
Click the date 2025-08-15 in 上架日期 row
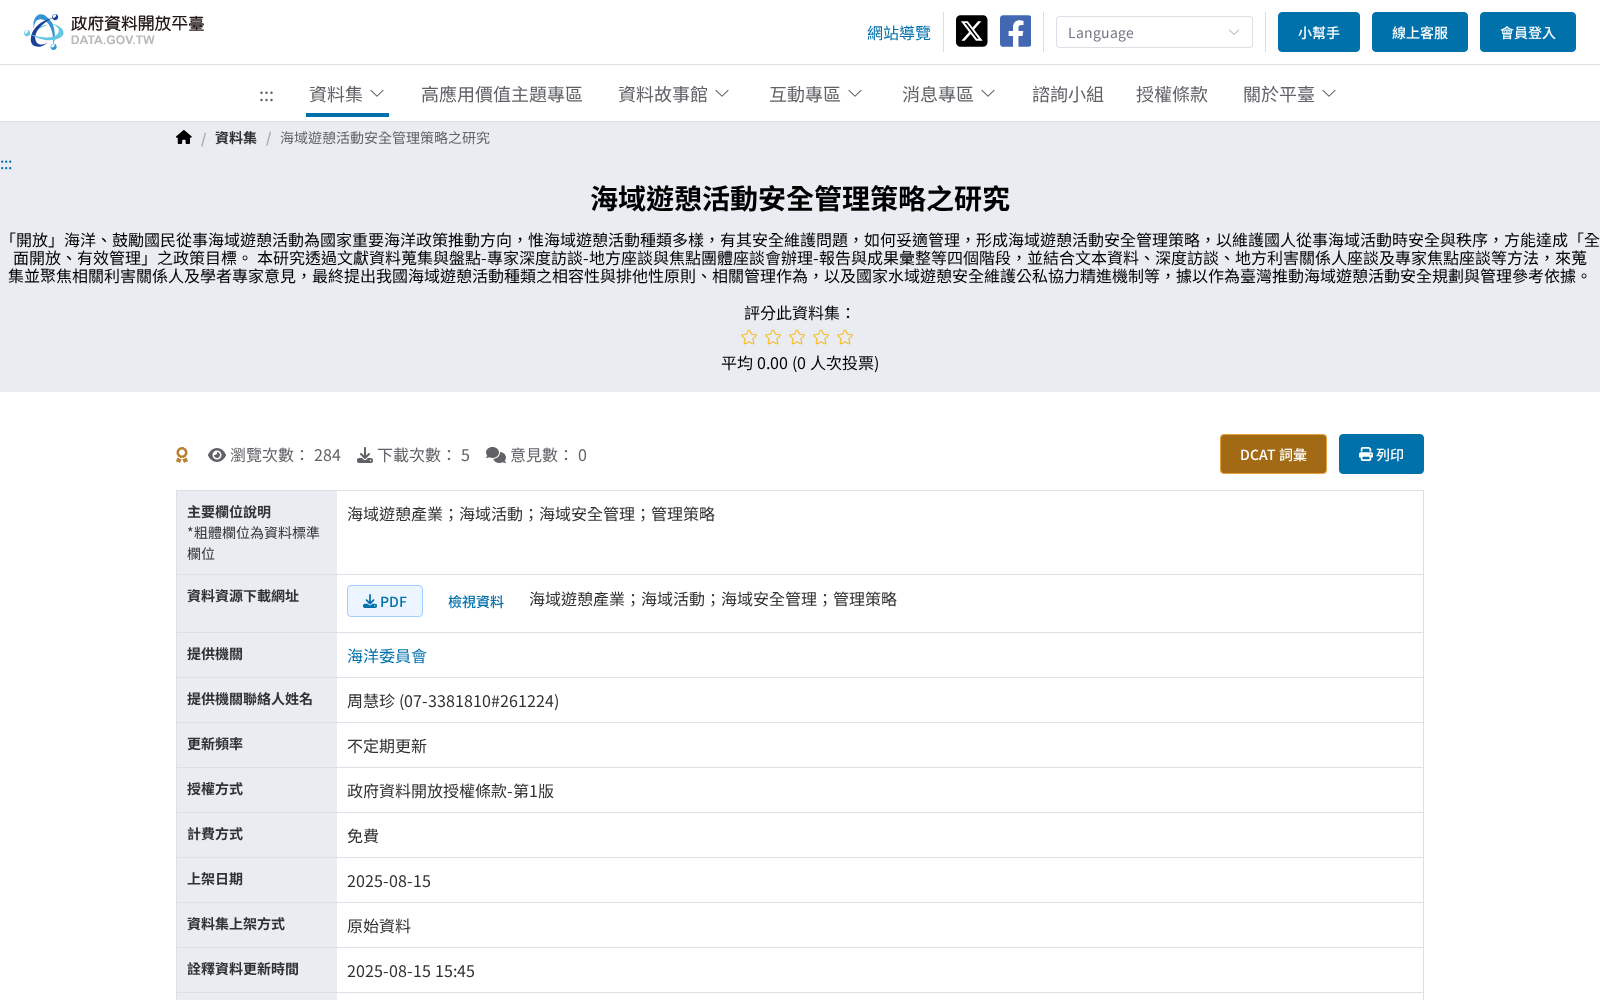[389, 881]
